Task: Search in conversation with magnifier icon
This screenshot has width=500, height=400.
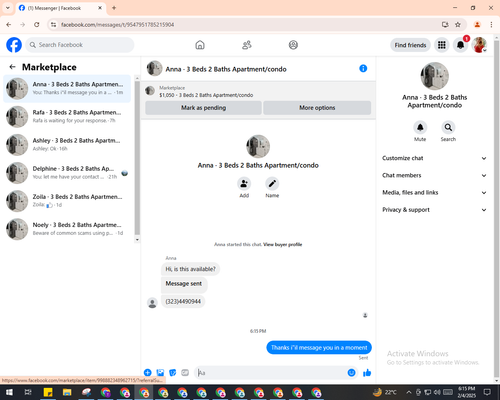Action: click(448, 127)
